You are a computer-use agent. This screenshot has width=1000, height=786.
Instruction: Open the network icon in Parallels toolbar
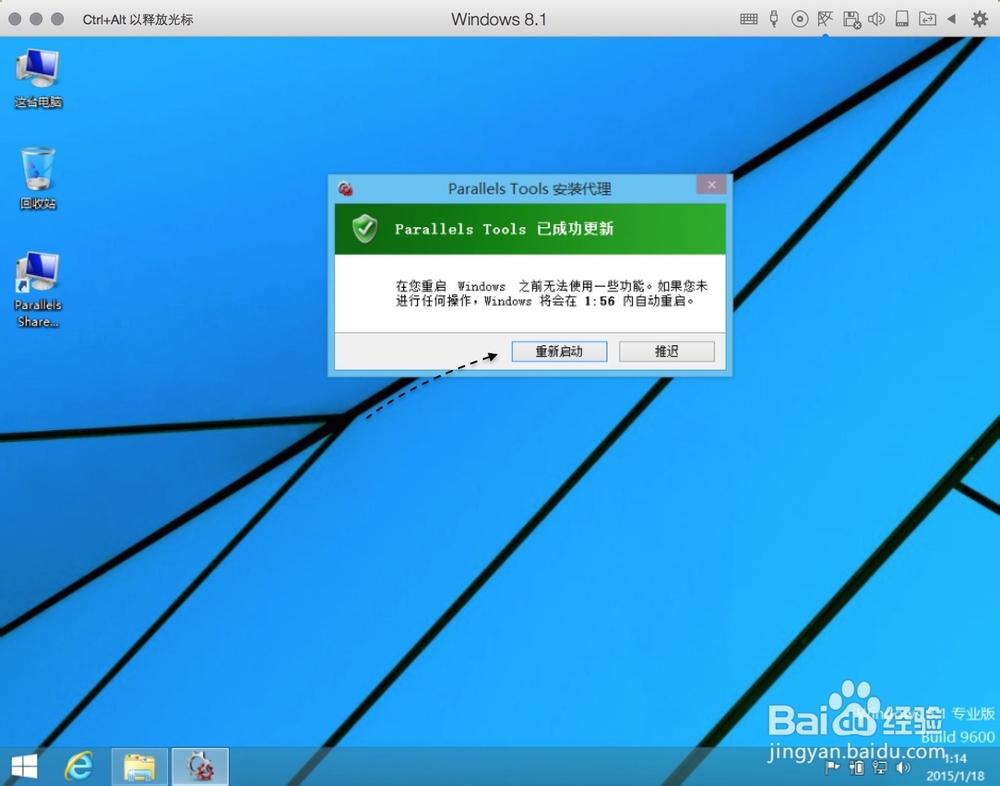click(x=825, y=19)
